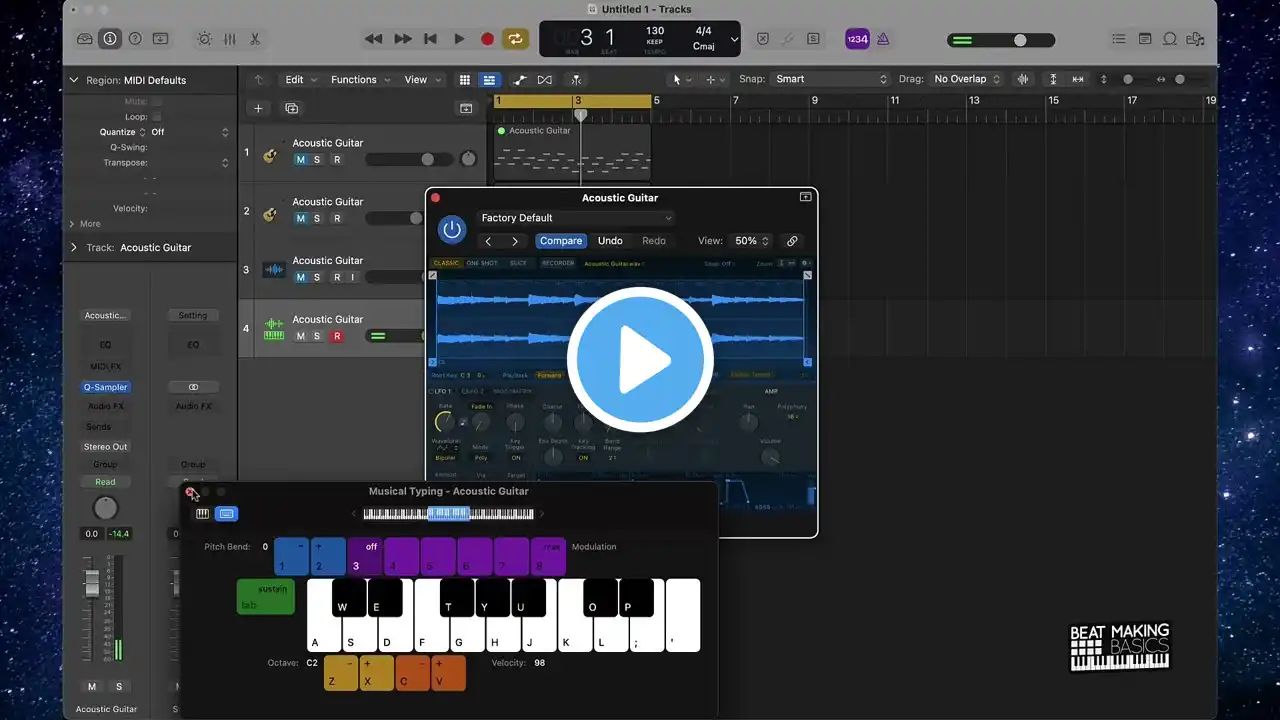Click the Q-Sampler instrument slot in channel strip
1280x720 pixels.
click(x=105, y=387)
